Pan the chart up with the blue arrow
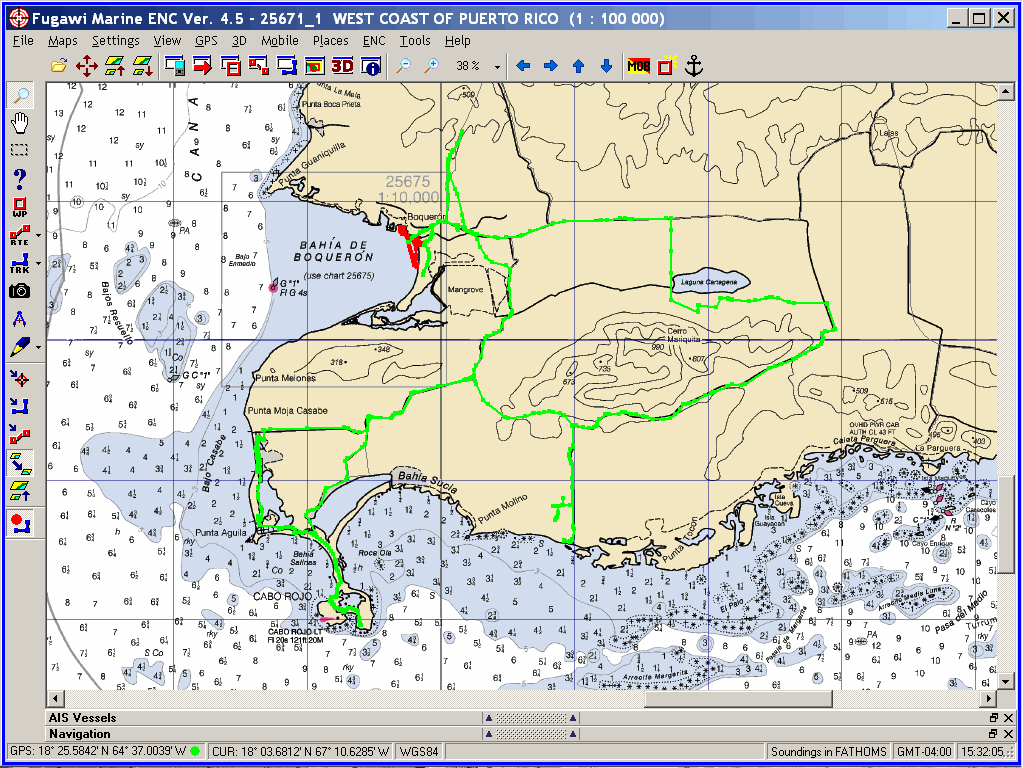The image size is (1024, 768). click(x=579, y=66)
